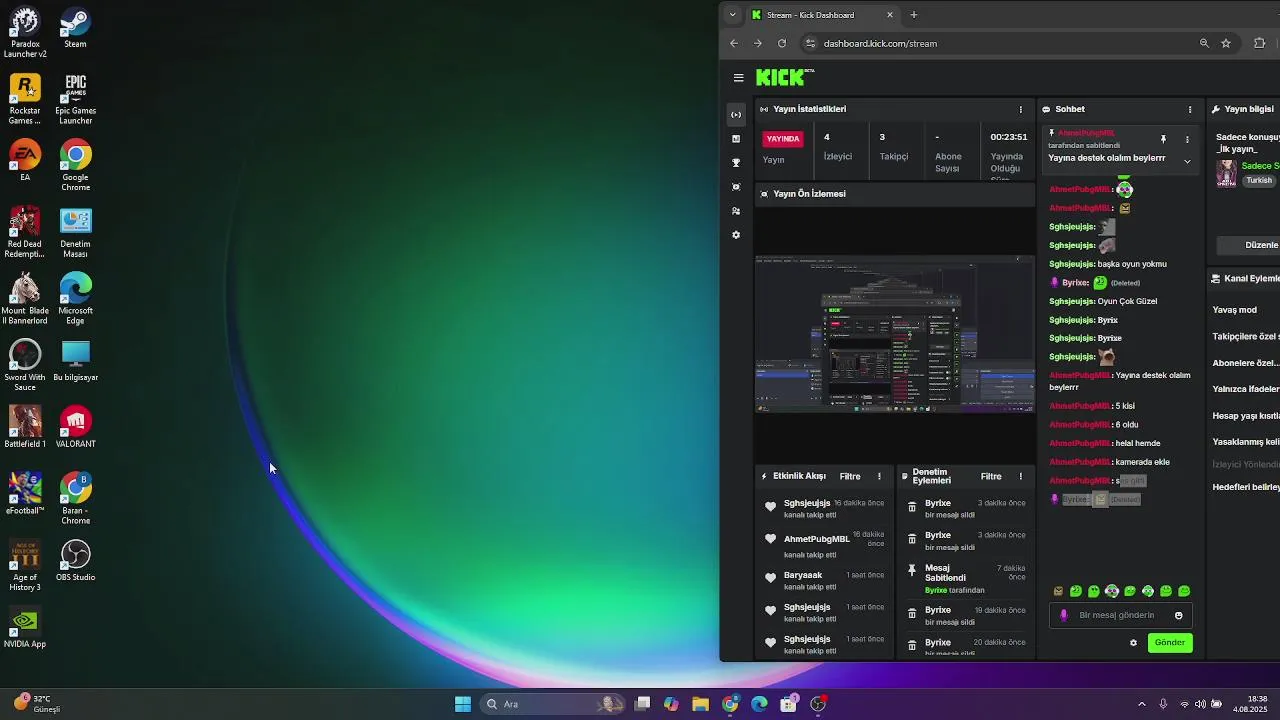Image resolution: width=1280 pixels, height=720 pixels.
Task: Open Etkinlik Akışı panel options menu
Action: [880, 477]
